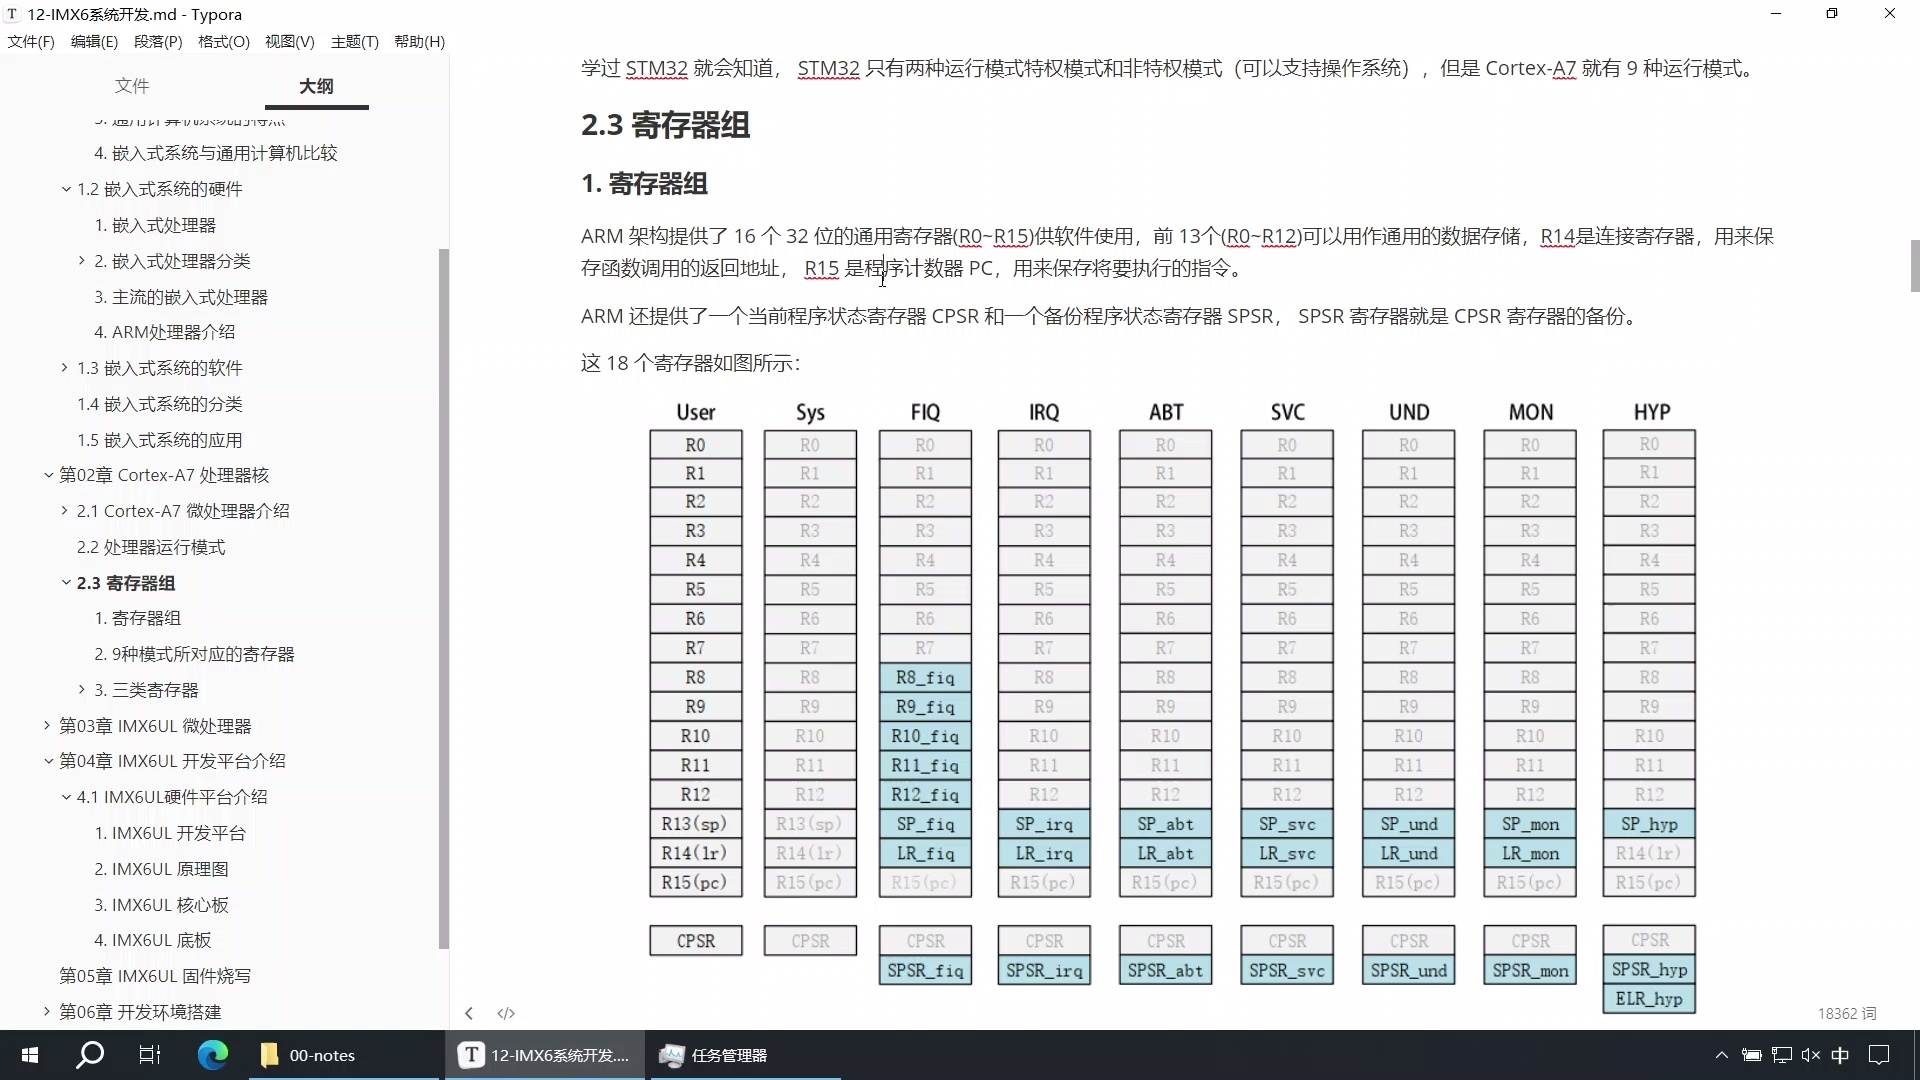Open the 格式(O) menu
Screen dimensions: 1920x1080
[x=223, y=41]
